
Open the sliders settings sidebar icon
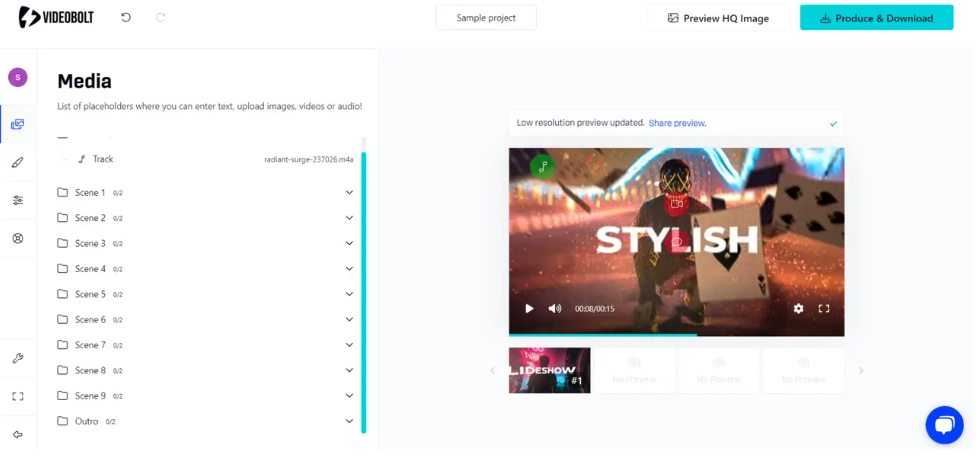pos(17,200)
